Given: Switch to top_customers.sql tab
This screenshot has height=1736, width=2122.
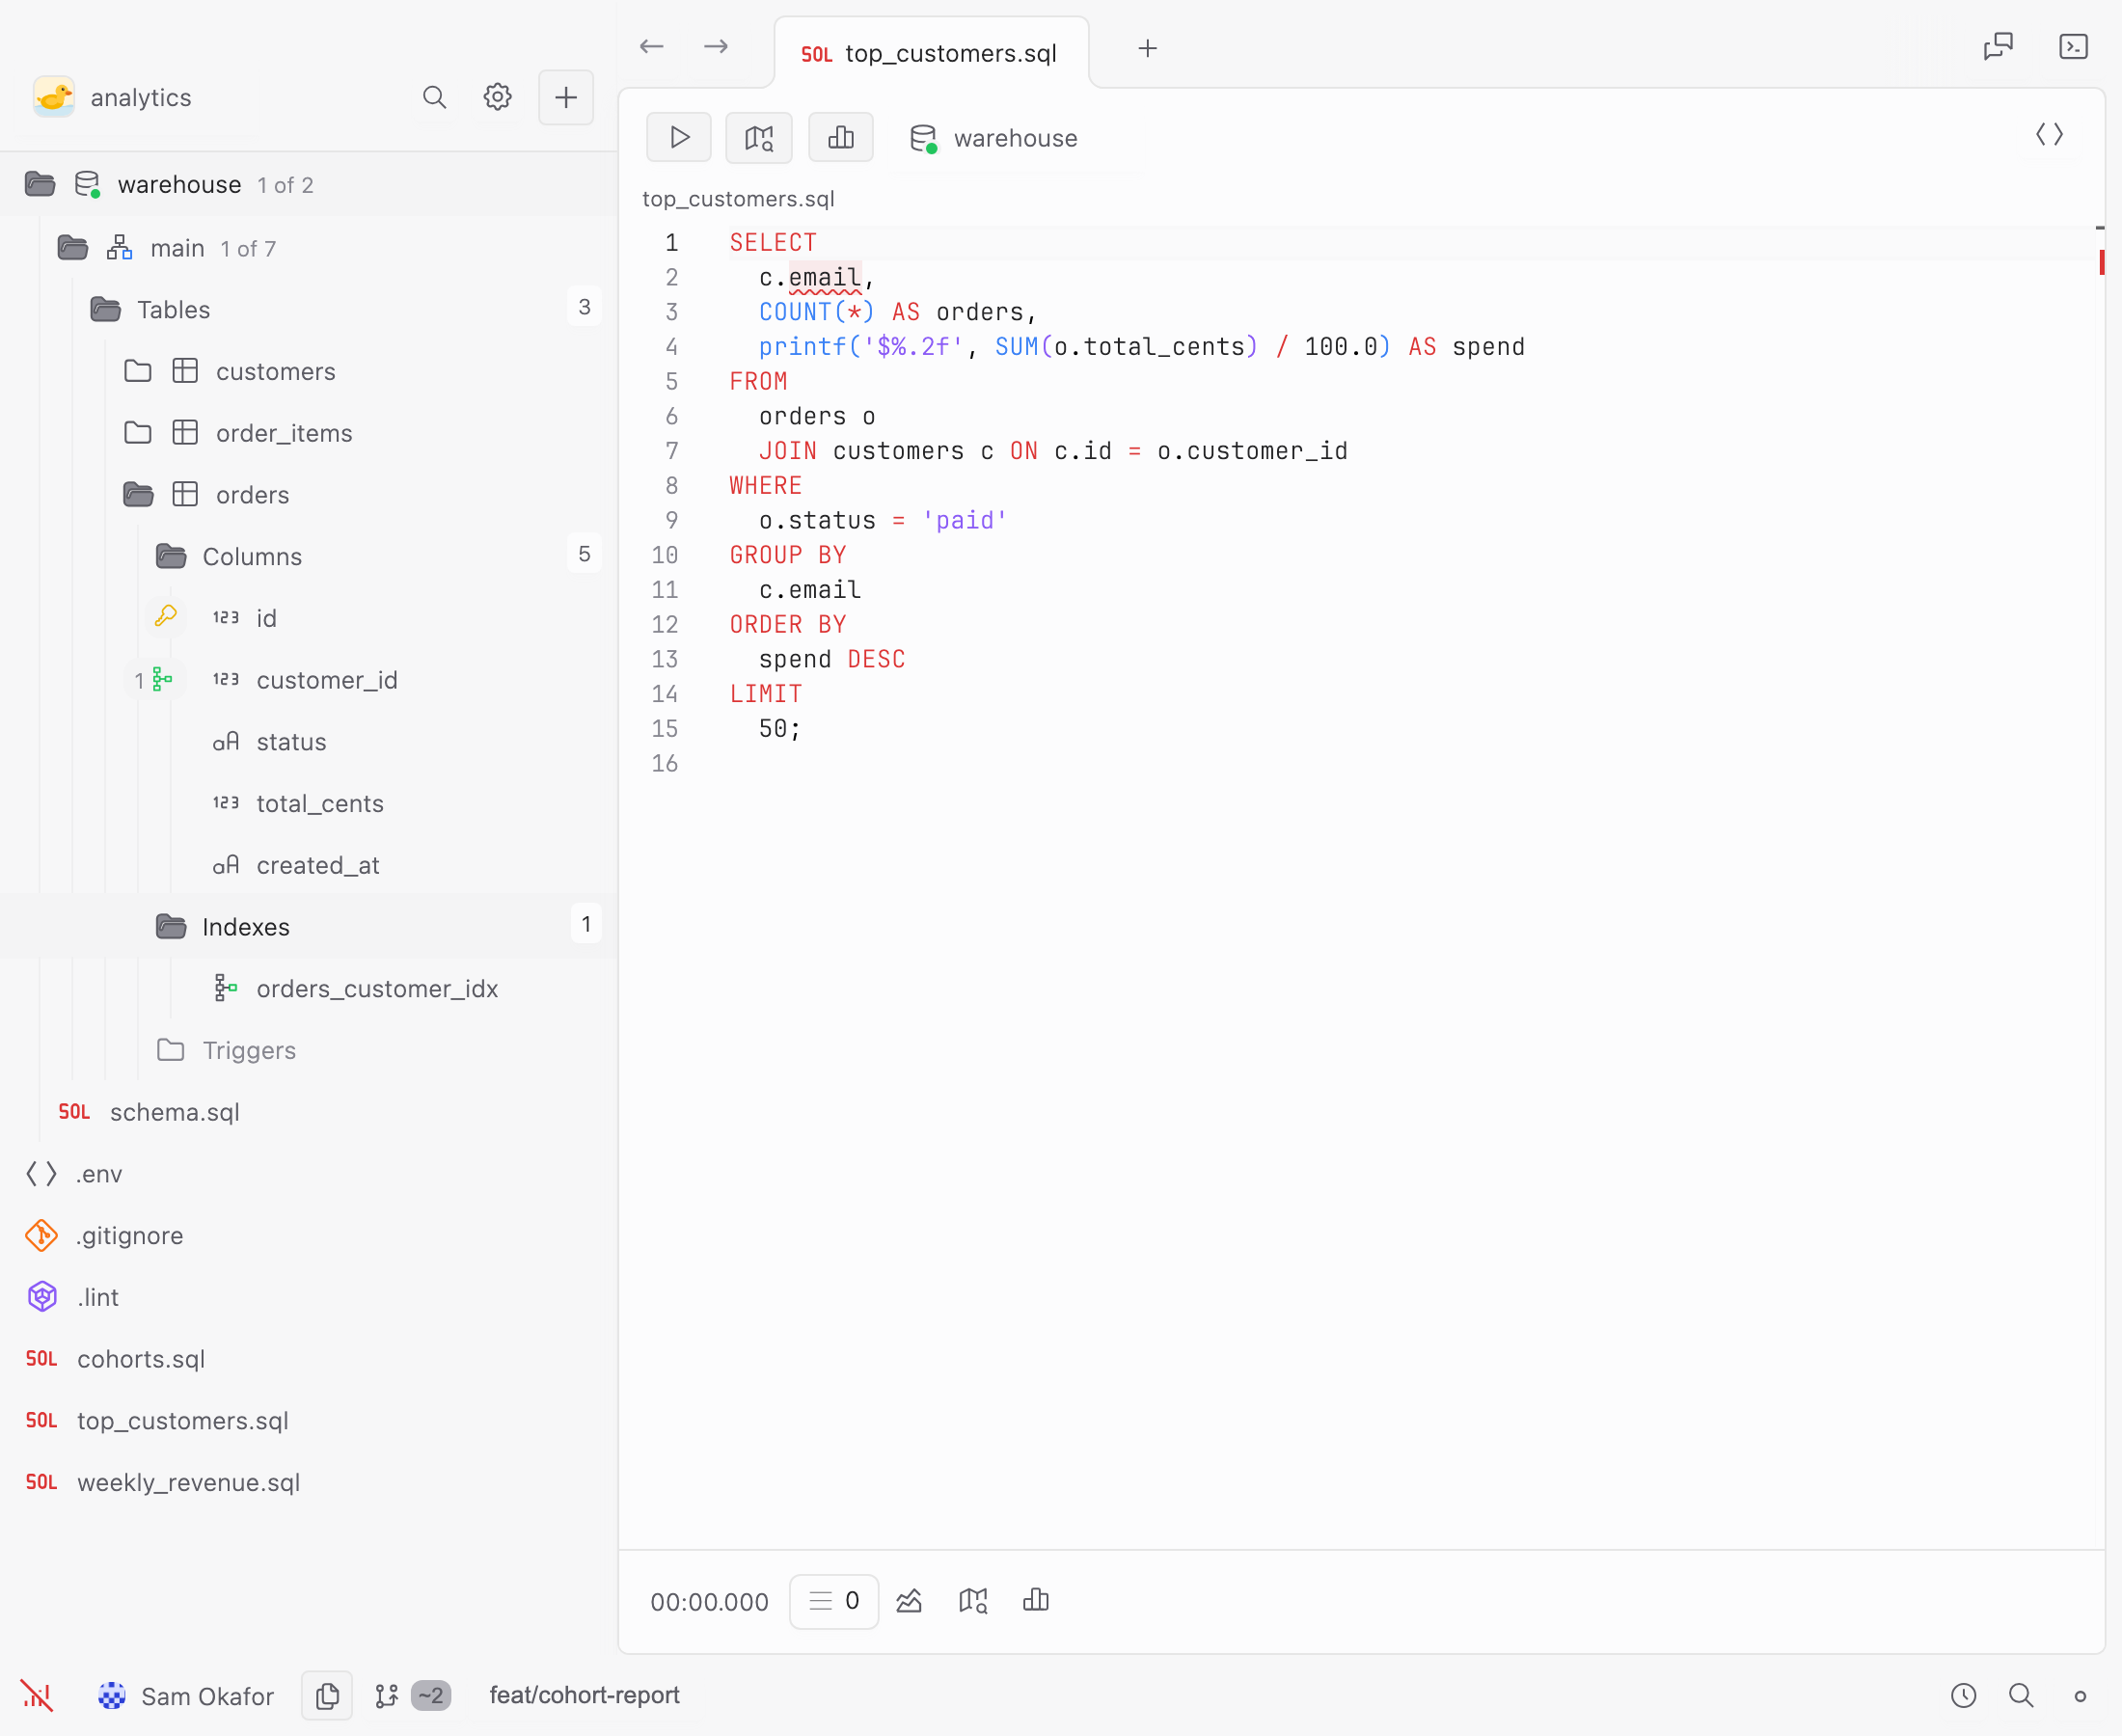Looking at the screenshot, I should [931, 53].
